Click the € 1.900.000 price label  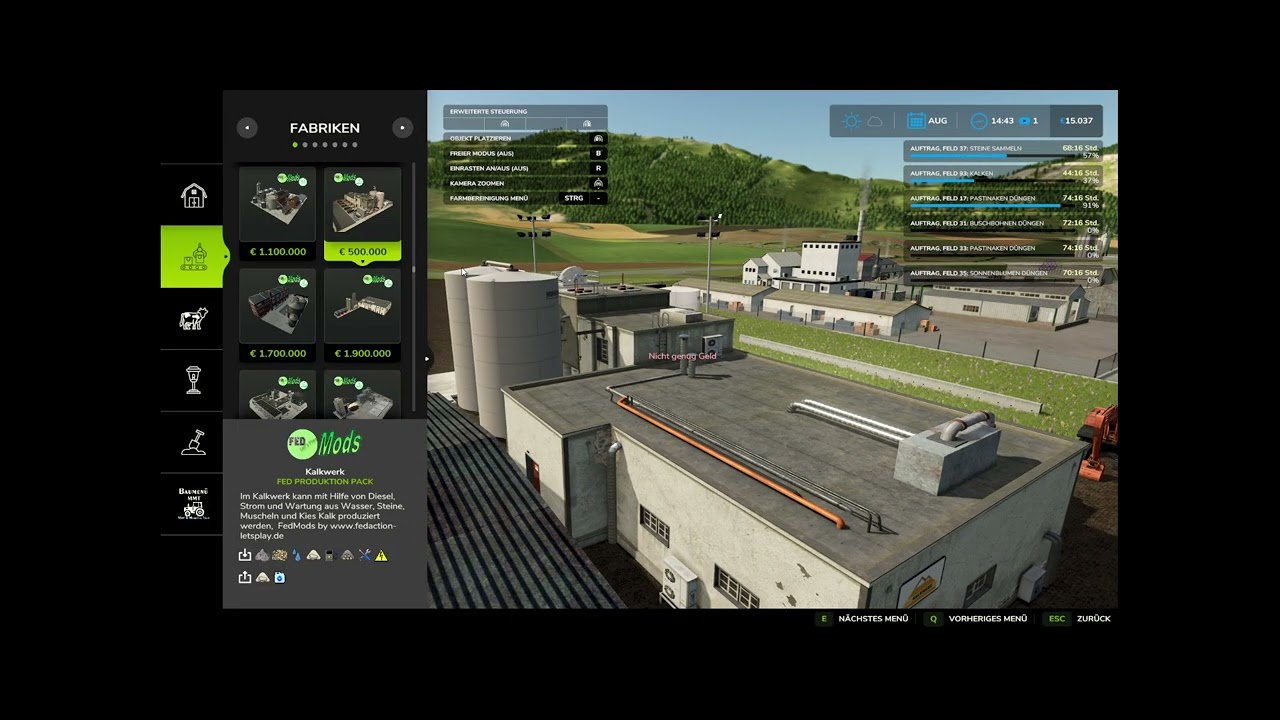tap(362, 353)
